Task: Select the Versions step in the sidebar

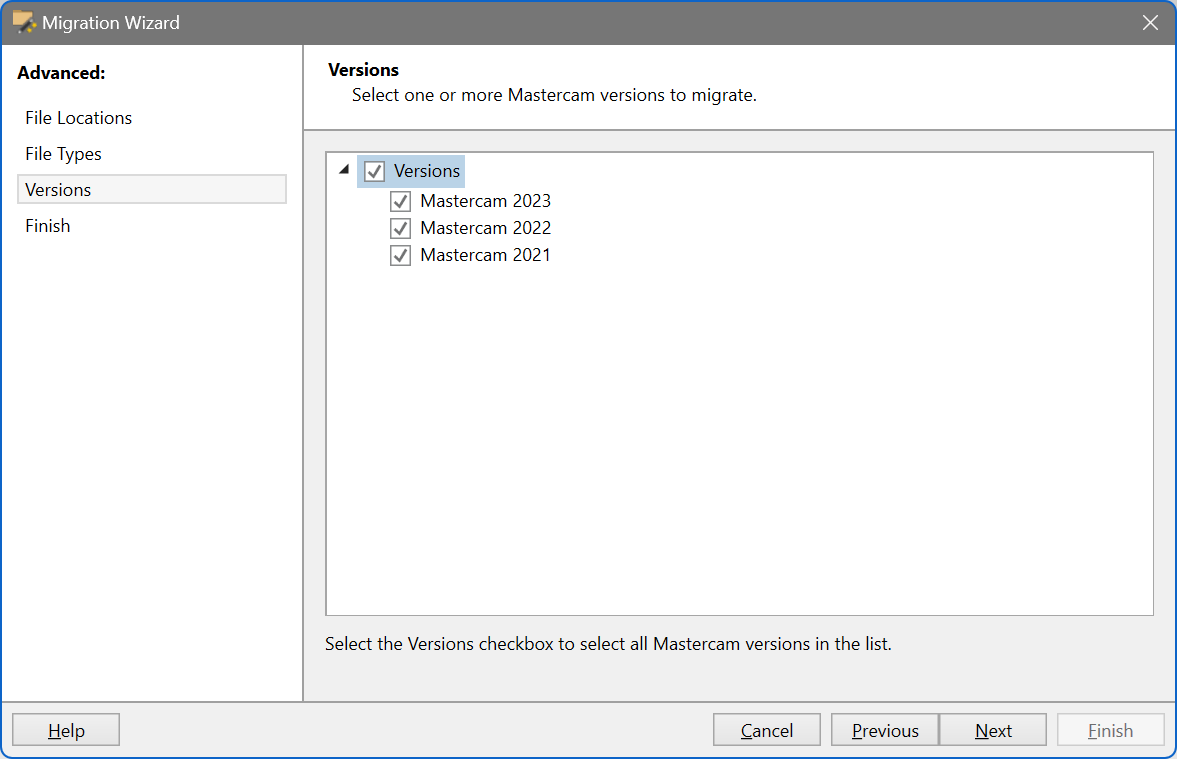Action: coord(152,189)
